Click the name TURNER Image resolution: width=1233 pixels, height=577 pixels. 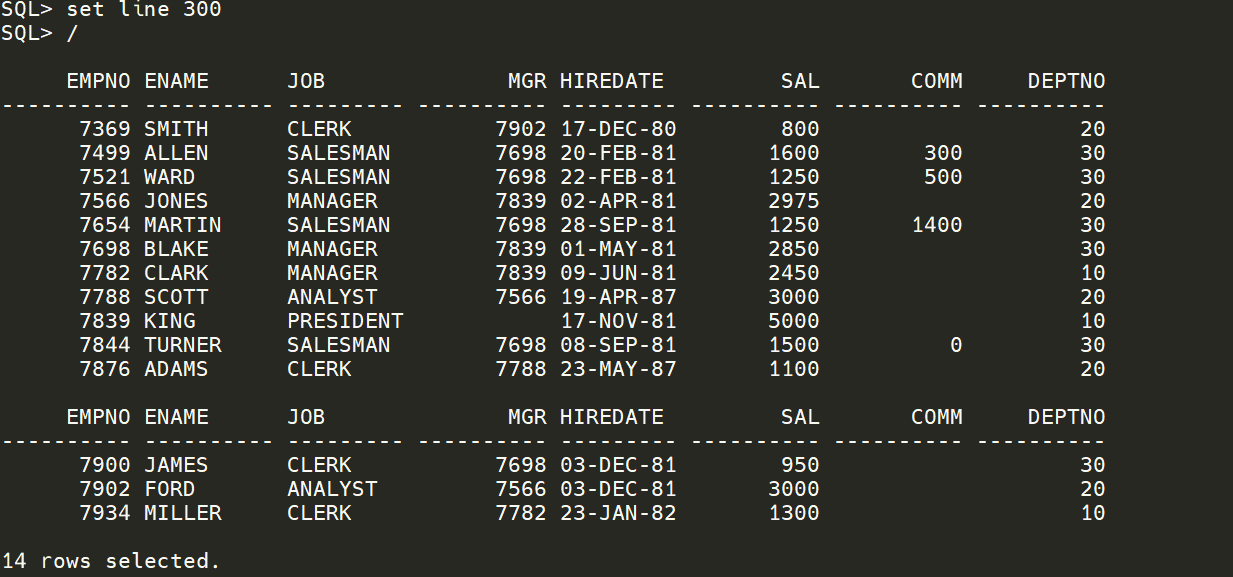pyautogui.click(x=183, y=345)
